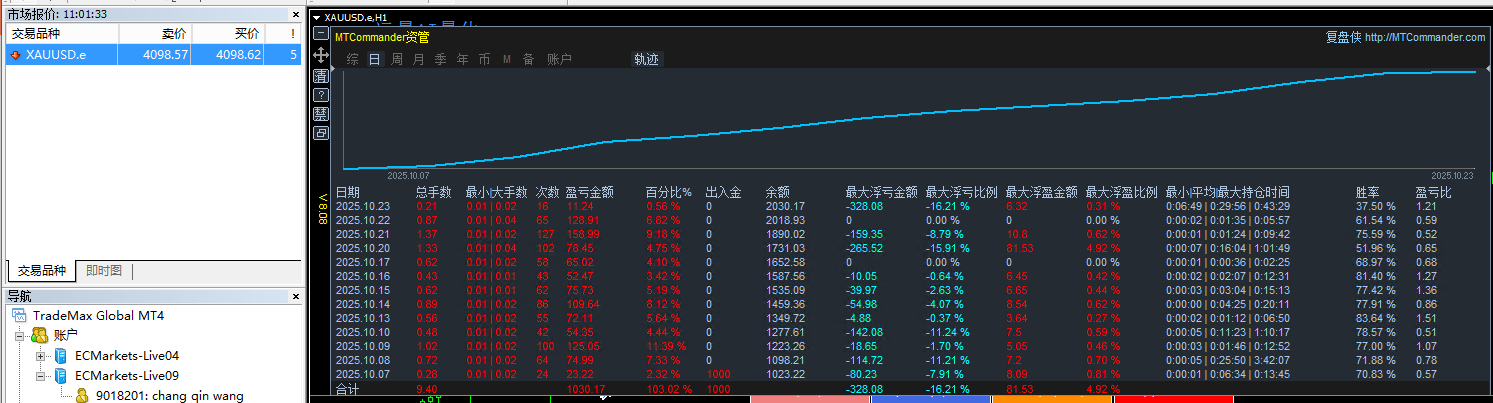
Task: Select the 月 monthly period tab
Action: [x=418, y=60]
